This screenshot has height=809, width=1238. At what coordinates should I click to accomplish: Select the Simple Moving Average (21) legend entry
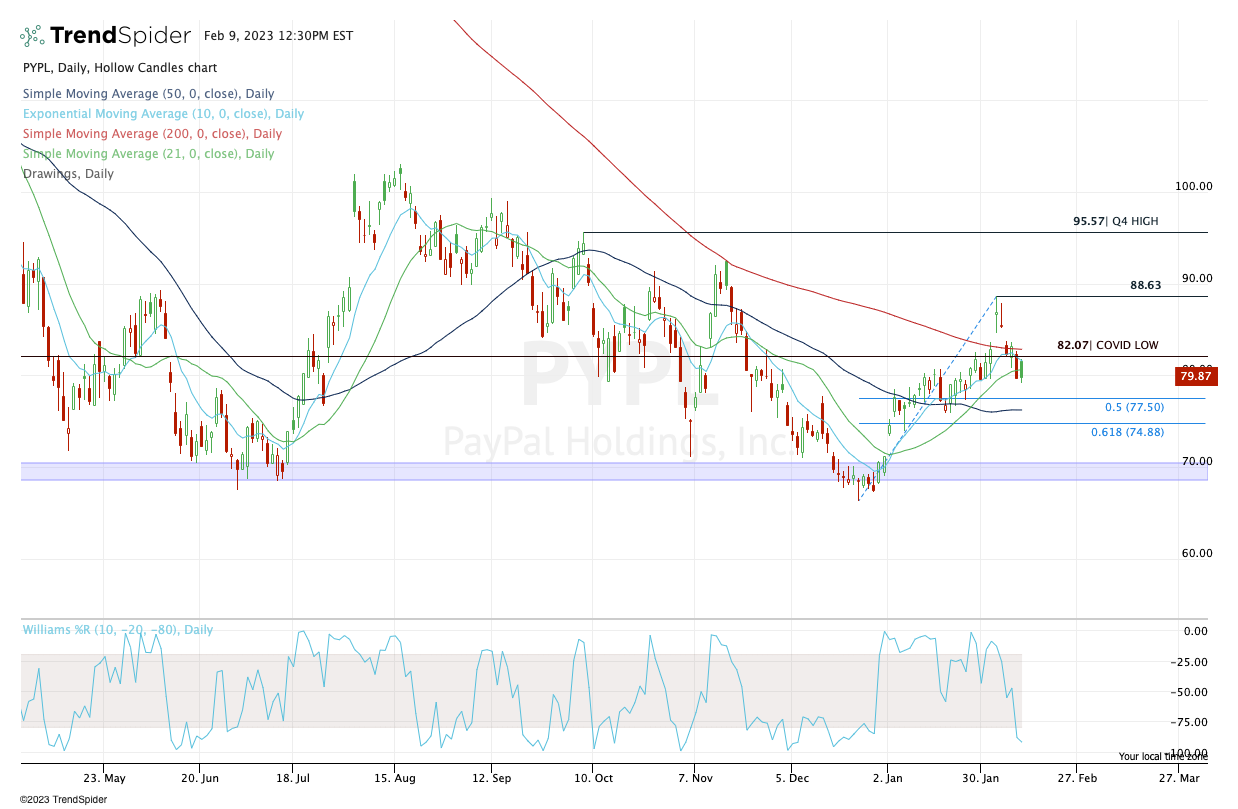[x=148, y=154]
